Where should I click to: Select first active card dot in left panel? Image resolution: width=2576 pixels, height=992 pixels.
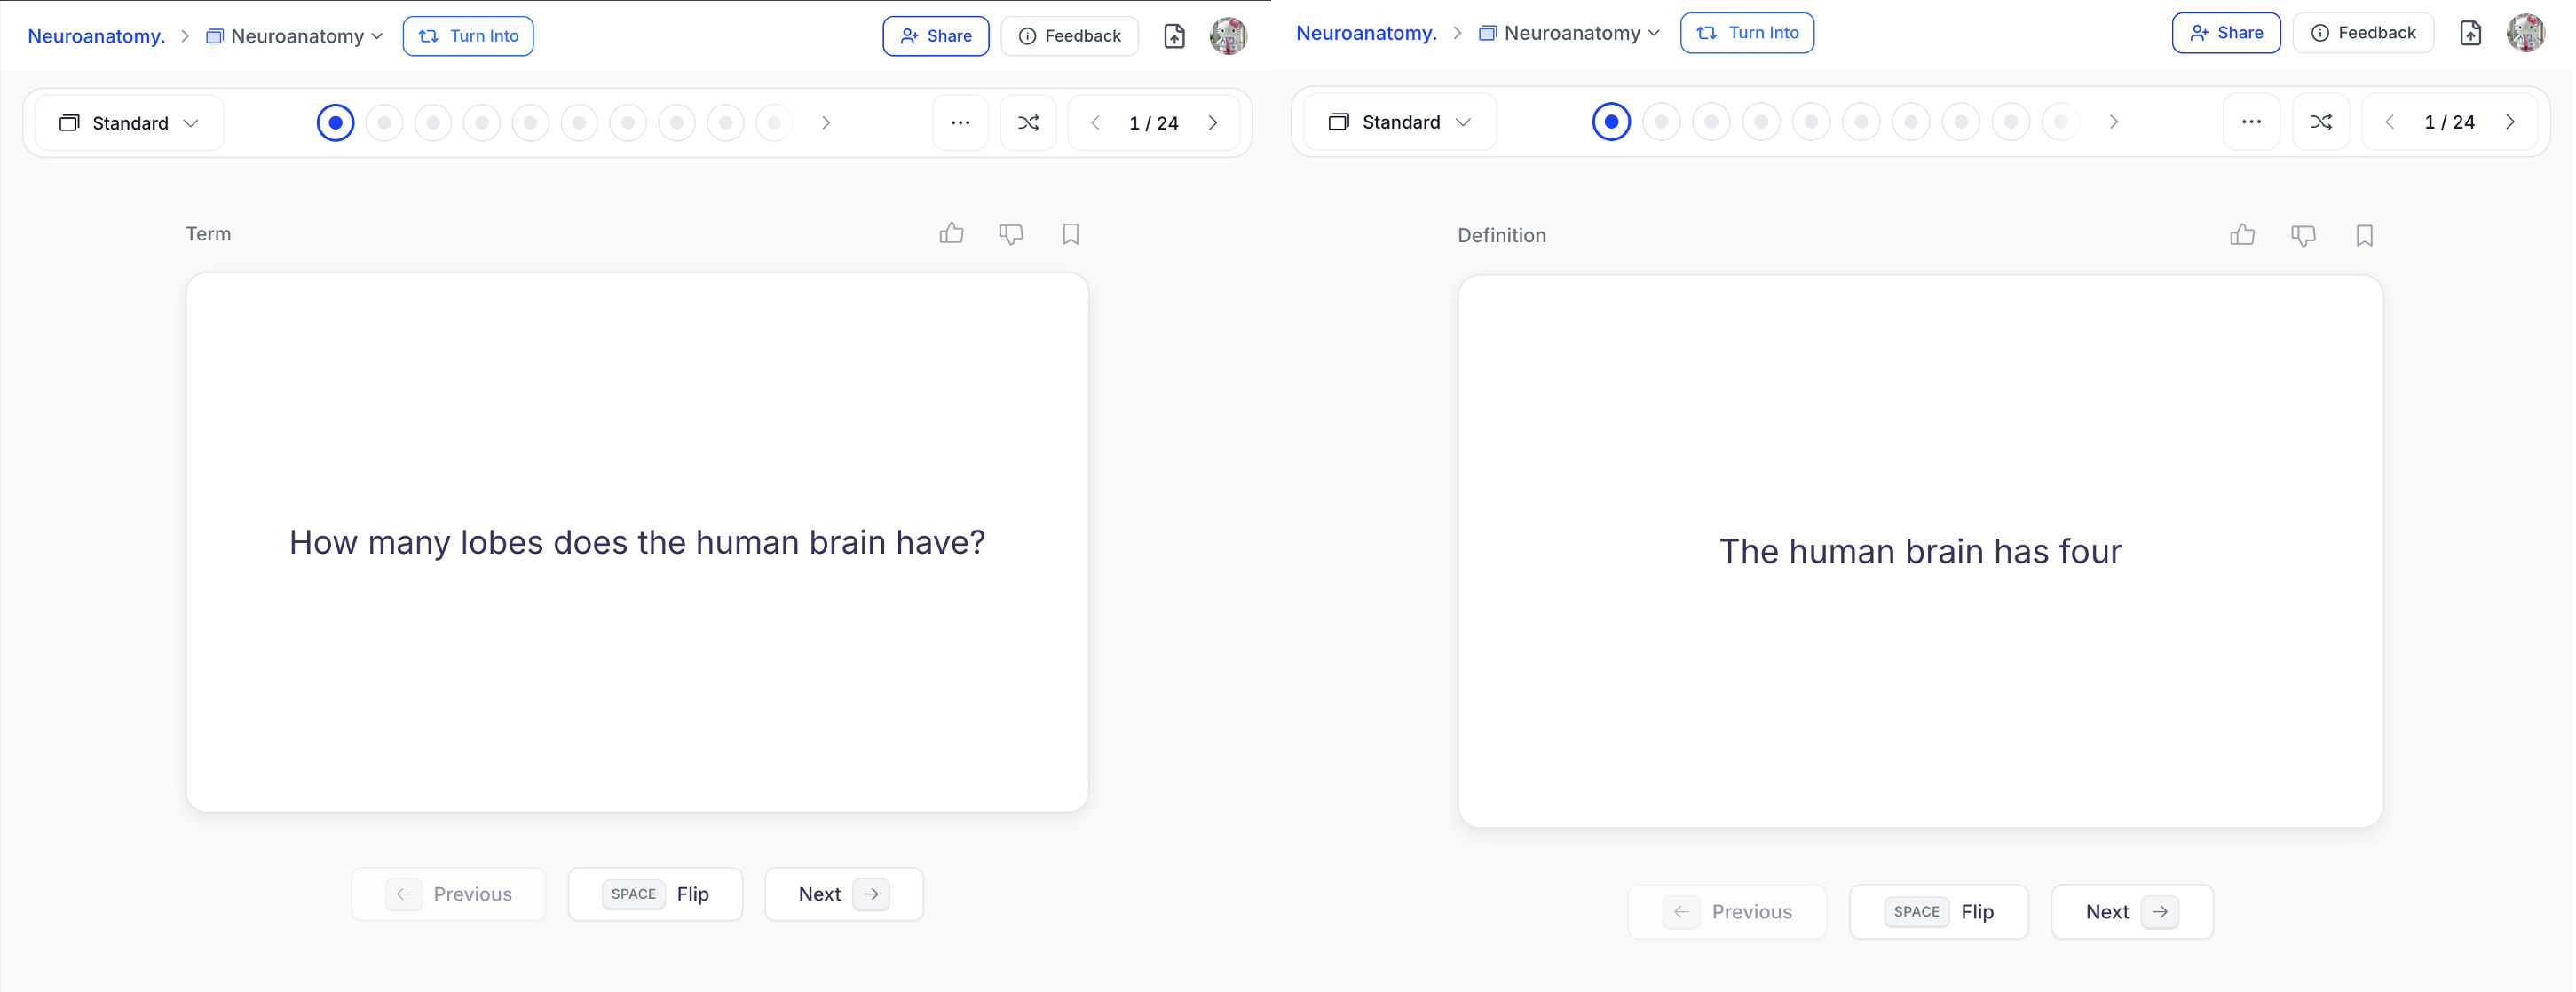[335, 123]
